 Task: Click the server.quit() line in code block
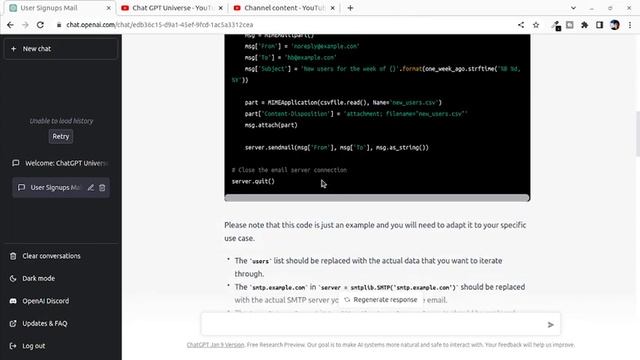[x=253, y=181]
